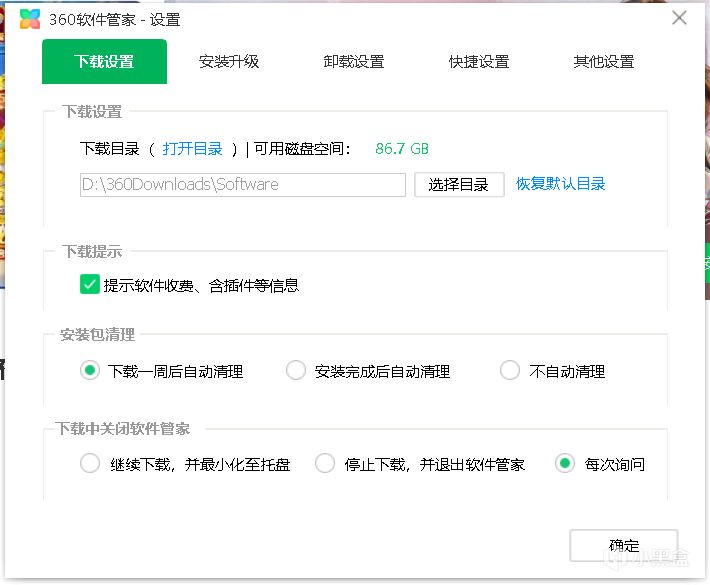Close the settings dialog with the X
Image resolution: width=710 pixels, height=585 pixels.
pos(679,18)
